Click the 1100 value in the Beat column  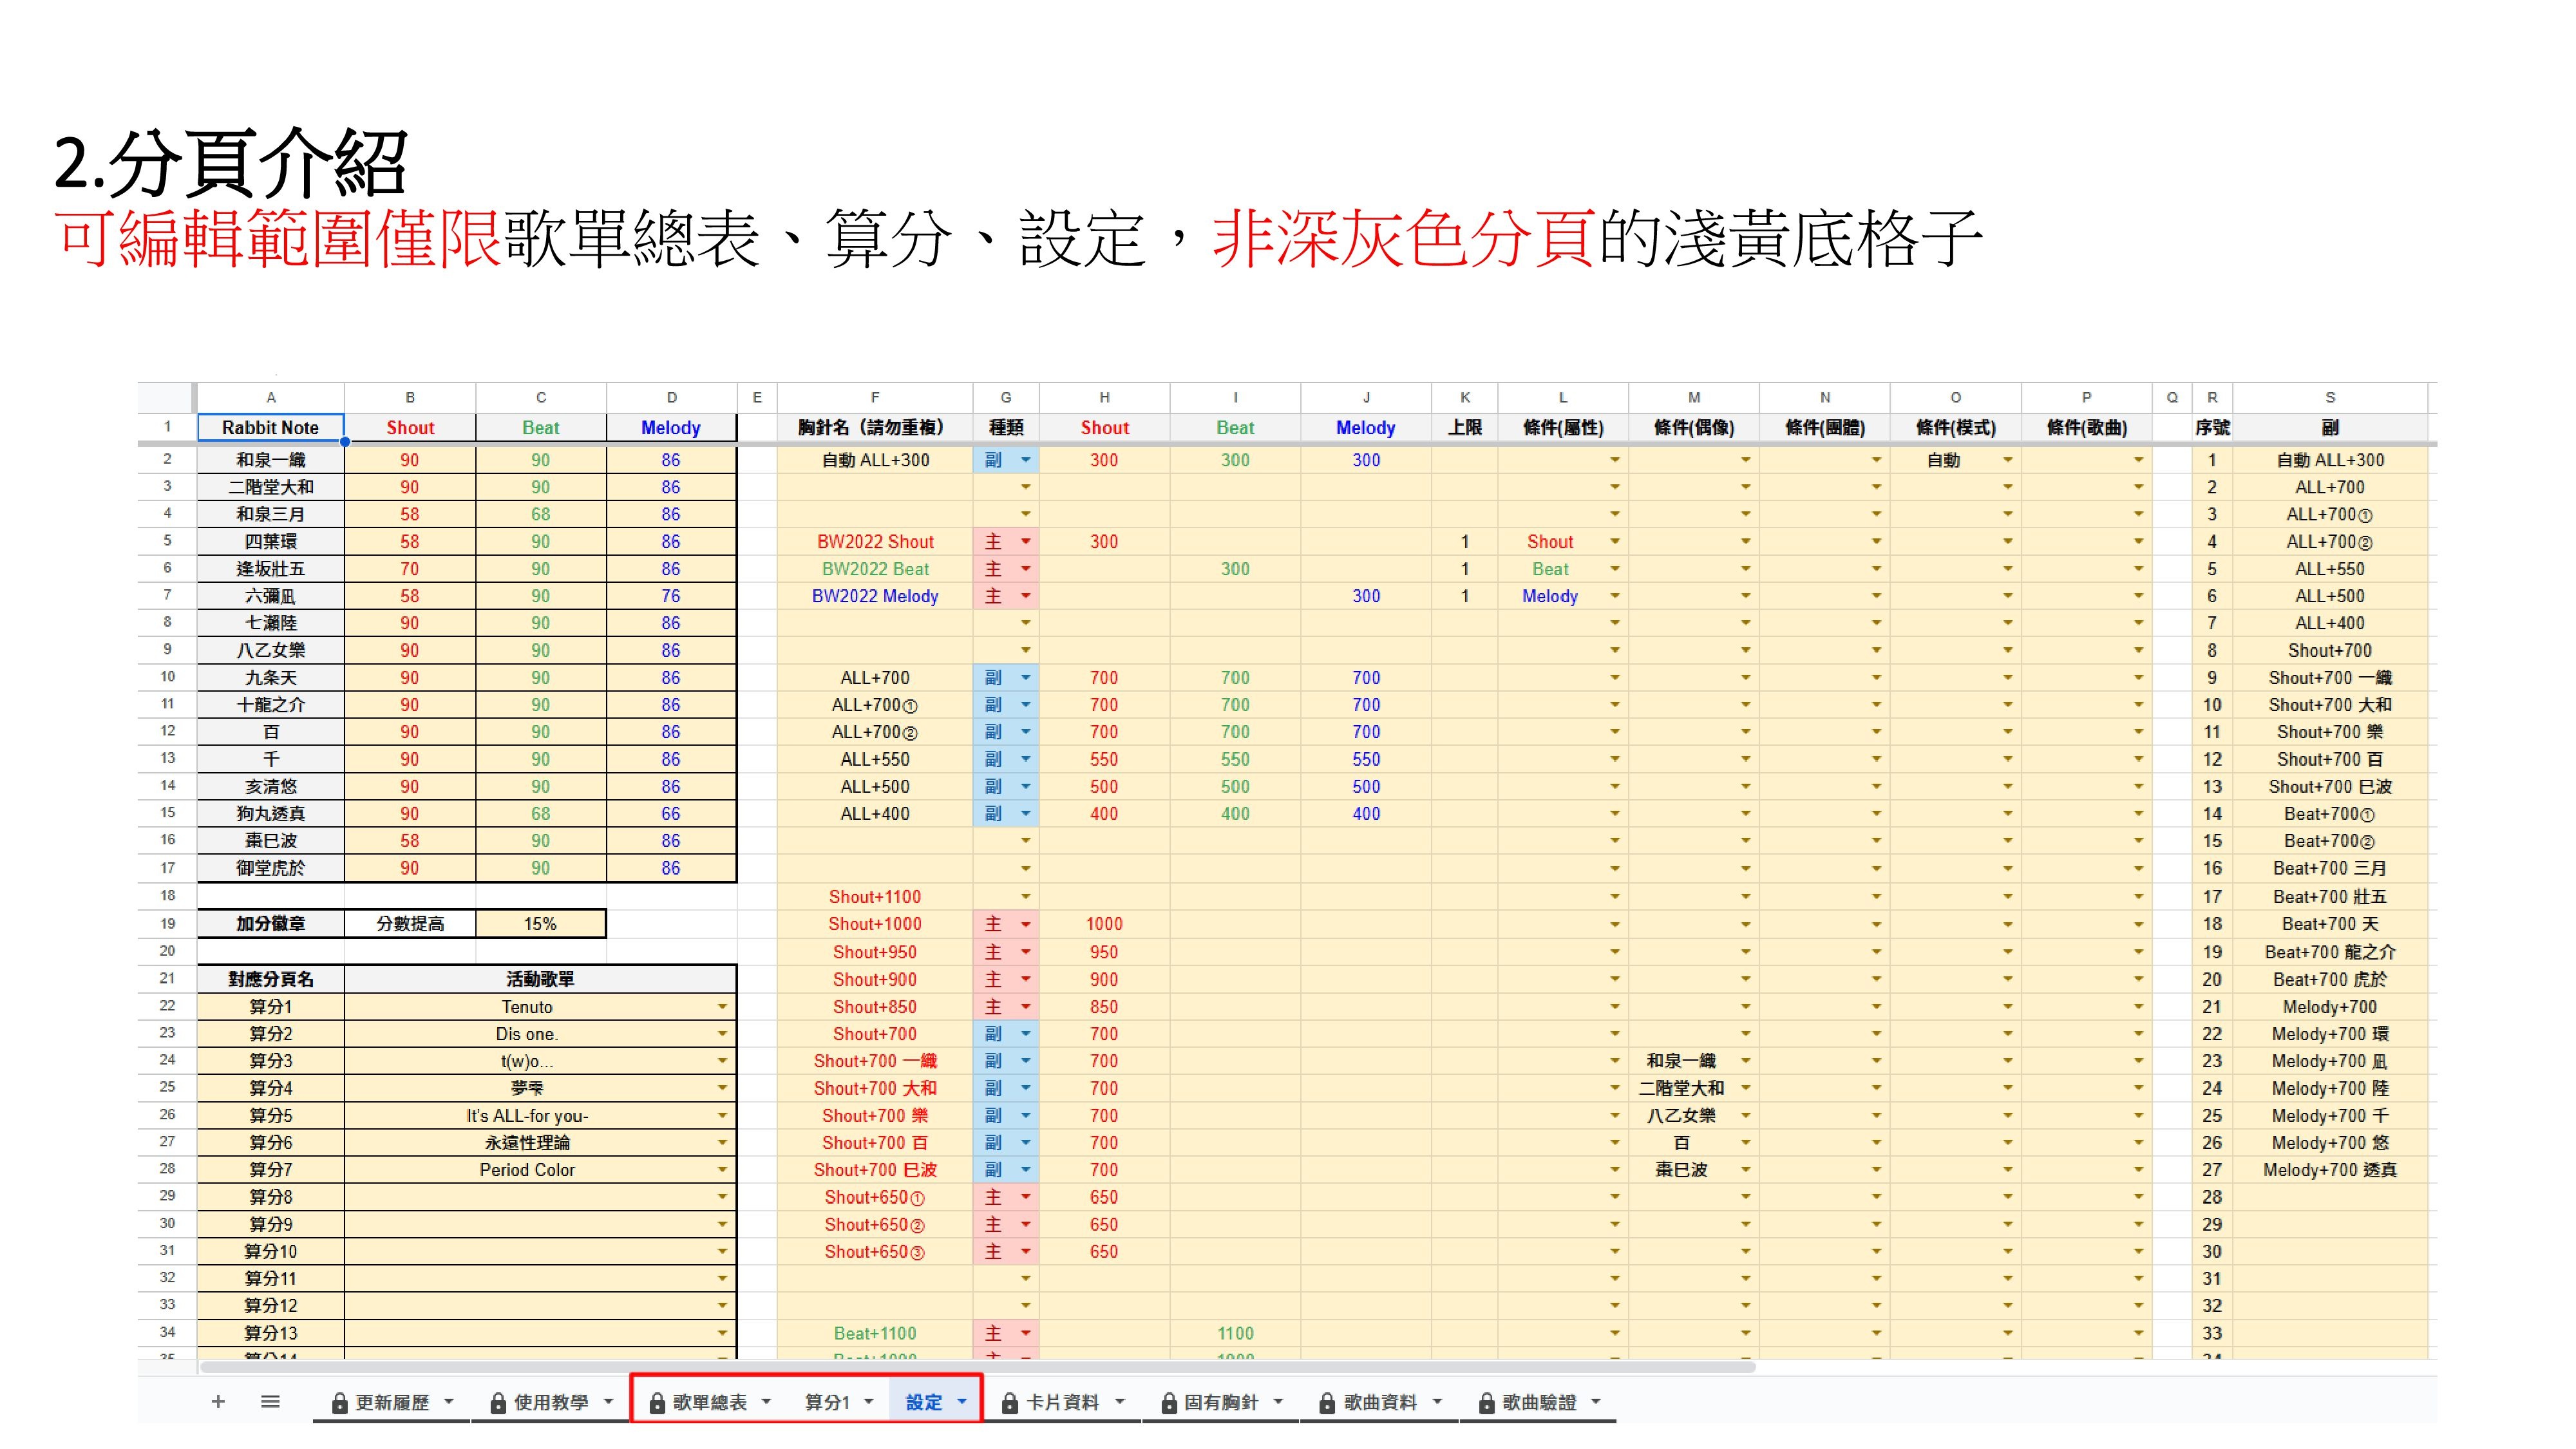(x=1235, y=1333)
